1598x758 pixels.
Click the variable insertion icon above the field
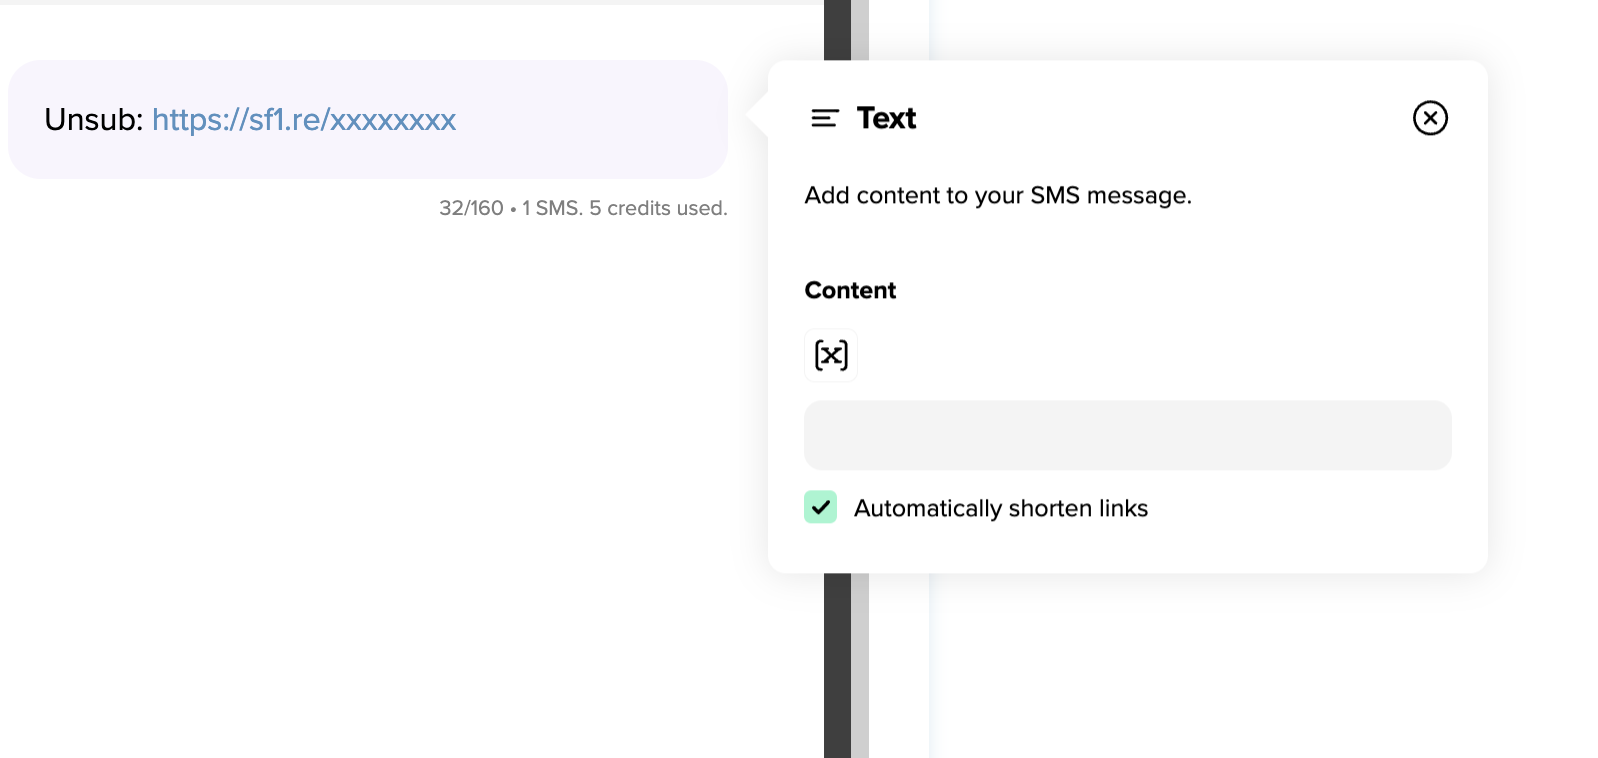tap(830, 355)
